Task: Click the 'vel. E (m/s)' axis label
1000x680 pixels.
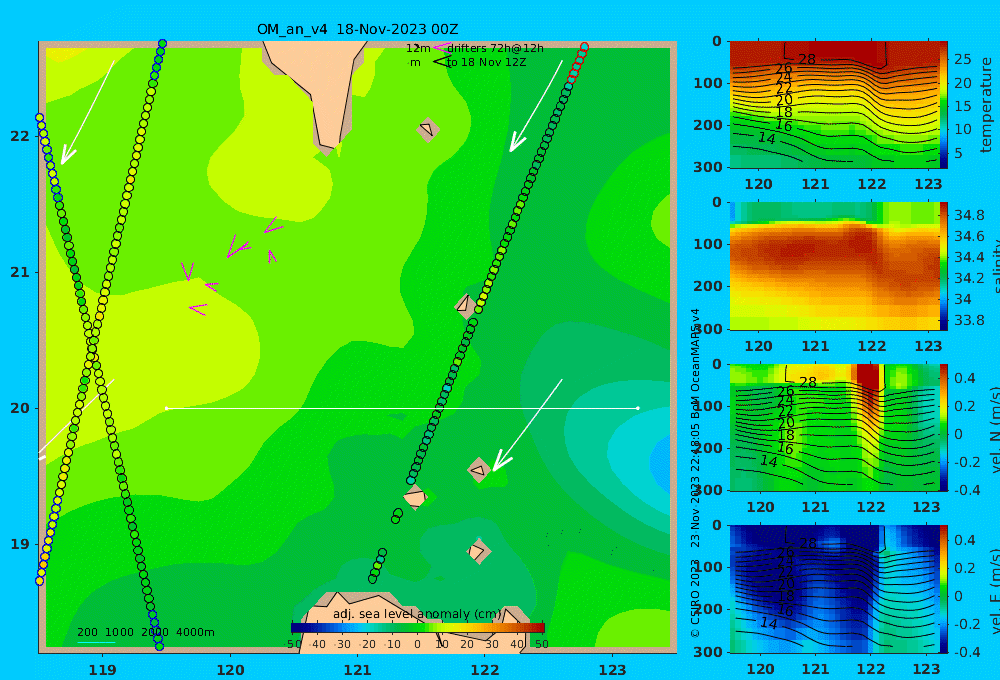Action: point(995,590)
